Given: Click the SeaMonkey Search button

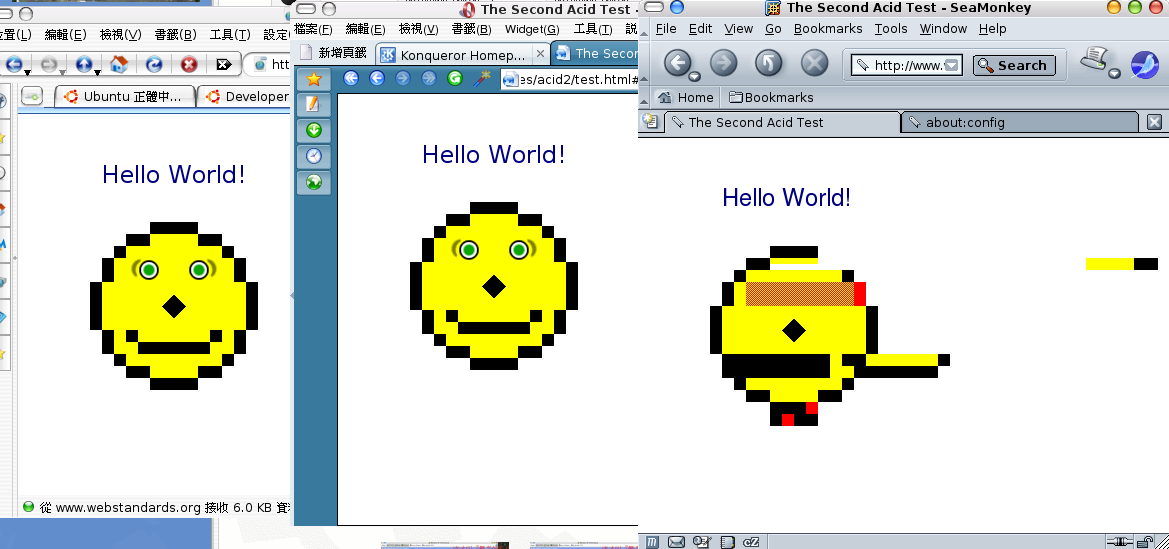Looking at the screenshot, I should [x=1013, y=66].
